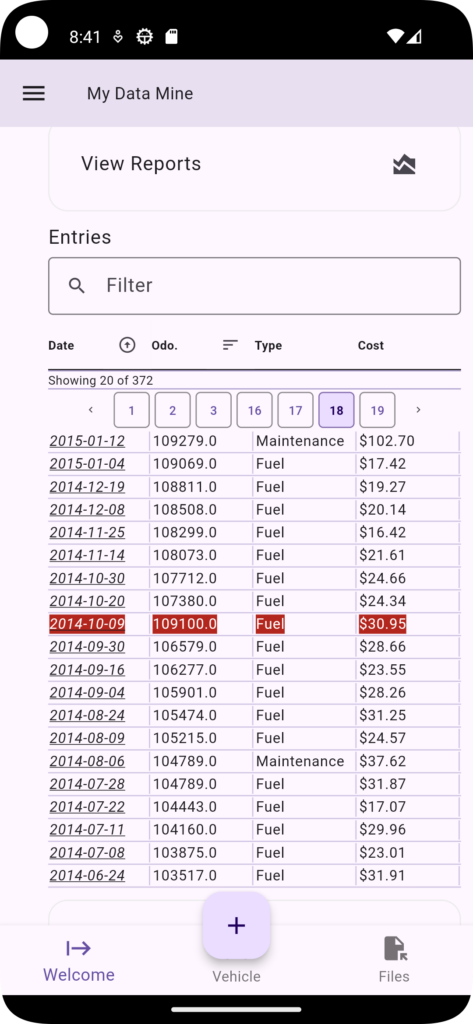Screen dimensions: 473x1024
Task: Open entry dated 2014-10-20
Action: click(x=87, y=601)
